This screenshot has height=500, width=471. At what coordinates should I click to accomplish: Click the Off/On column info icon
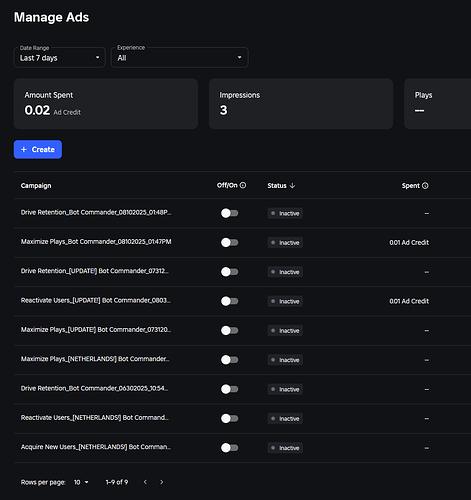(243, 185)
